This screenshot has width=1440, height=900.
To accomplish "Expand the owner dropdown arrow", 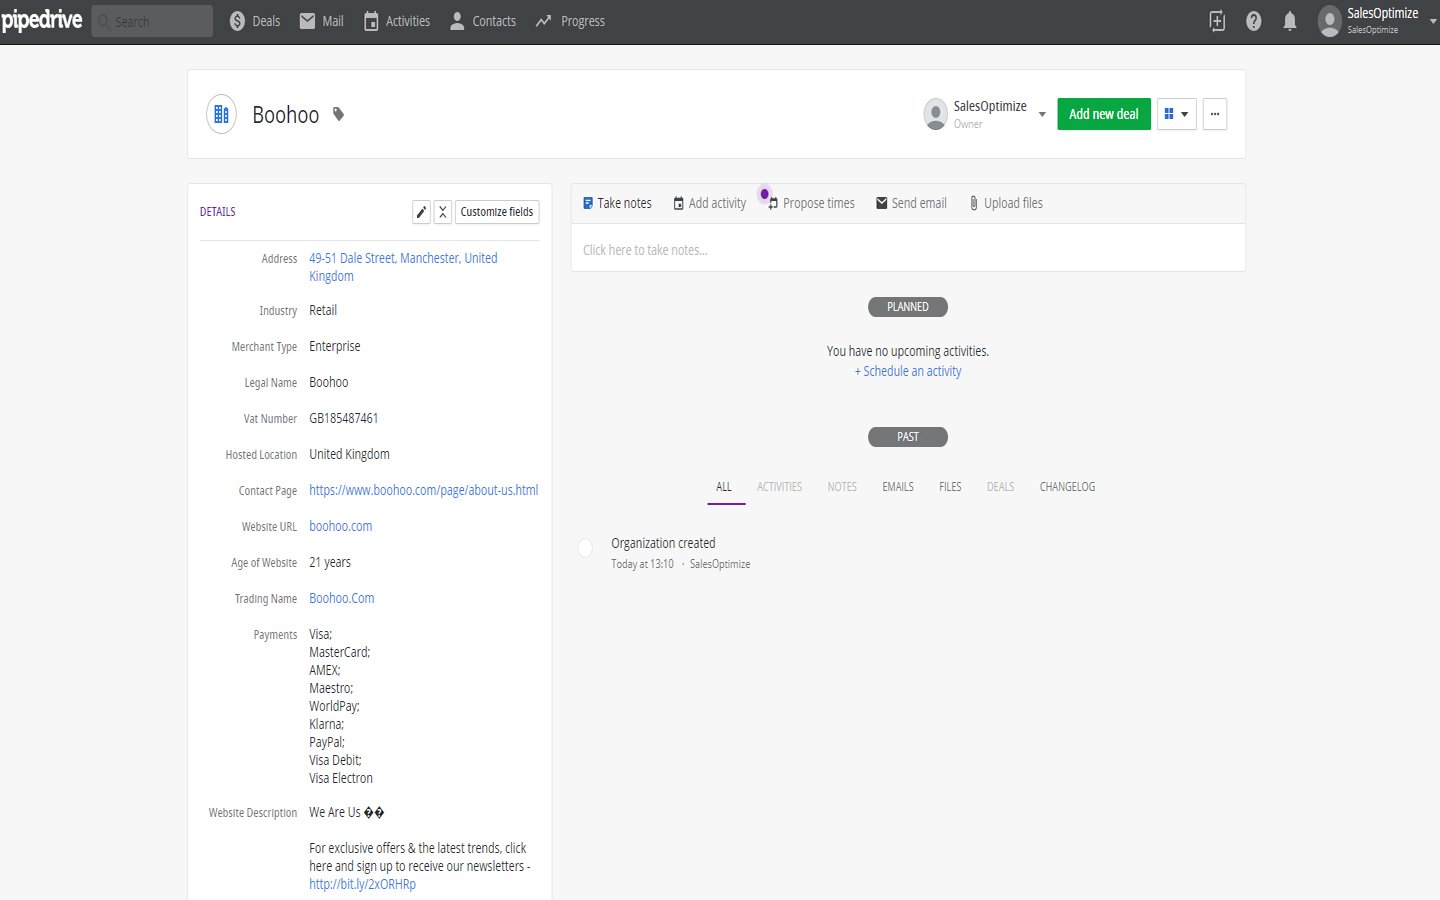I will 1042,114.
